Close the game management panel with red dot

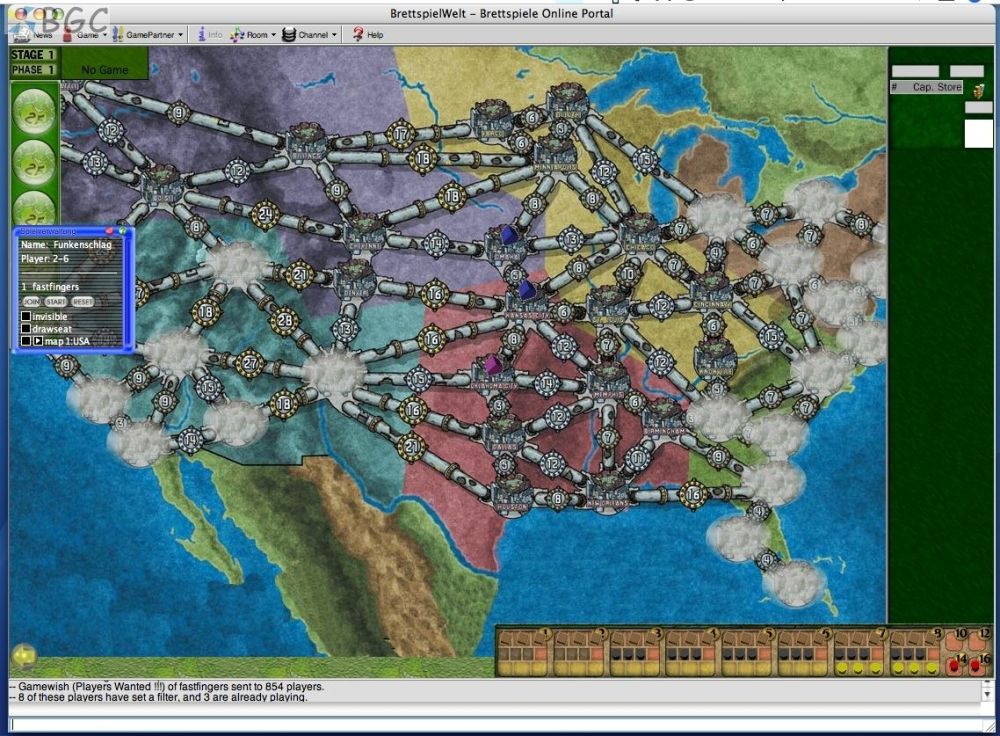pos(109,231)
